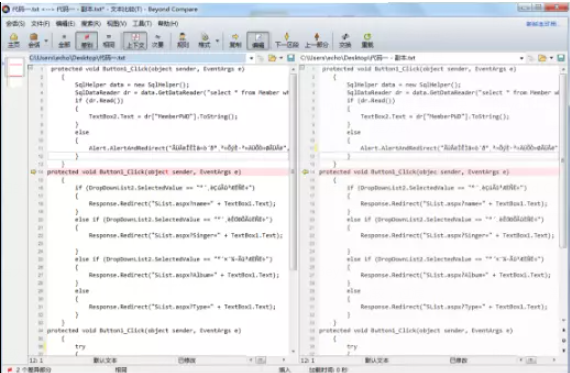Click highlighted left line 14 Button1_Click
This screenshot has height=373, width=570.
point(144,172)
